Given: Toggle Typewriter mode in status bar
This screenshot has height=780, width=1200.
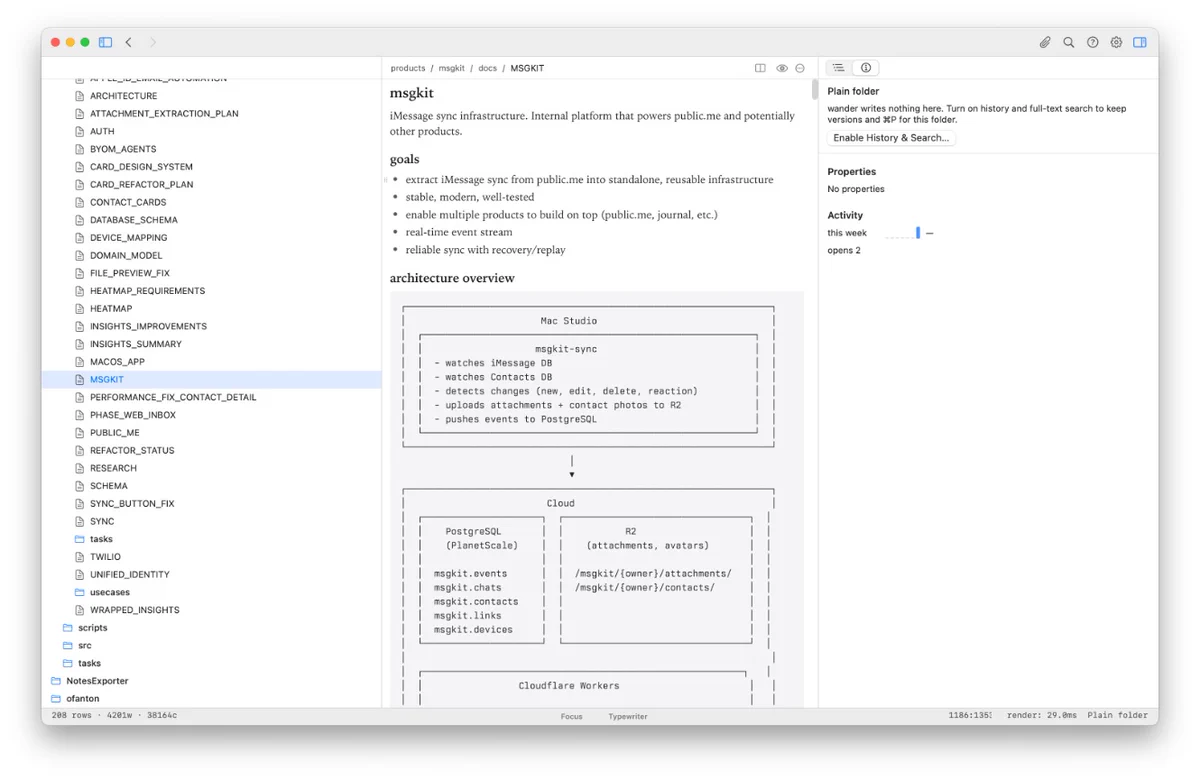Looking at the screenshot, I should (x=628, y=716).
